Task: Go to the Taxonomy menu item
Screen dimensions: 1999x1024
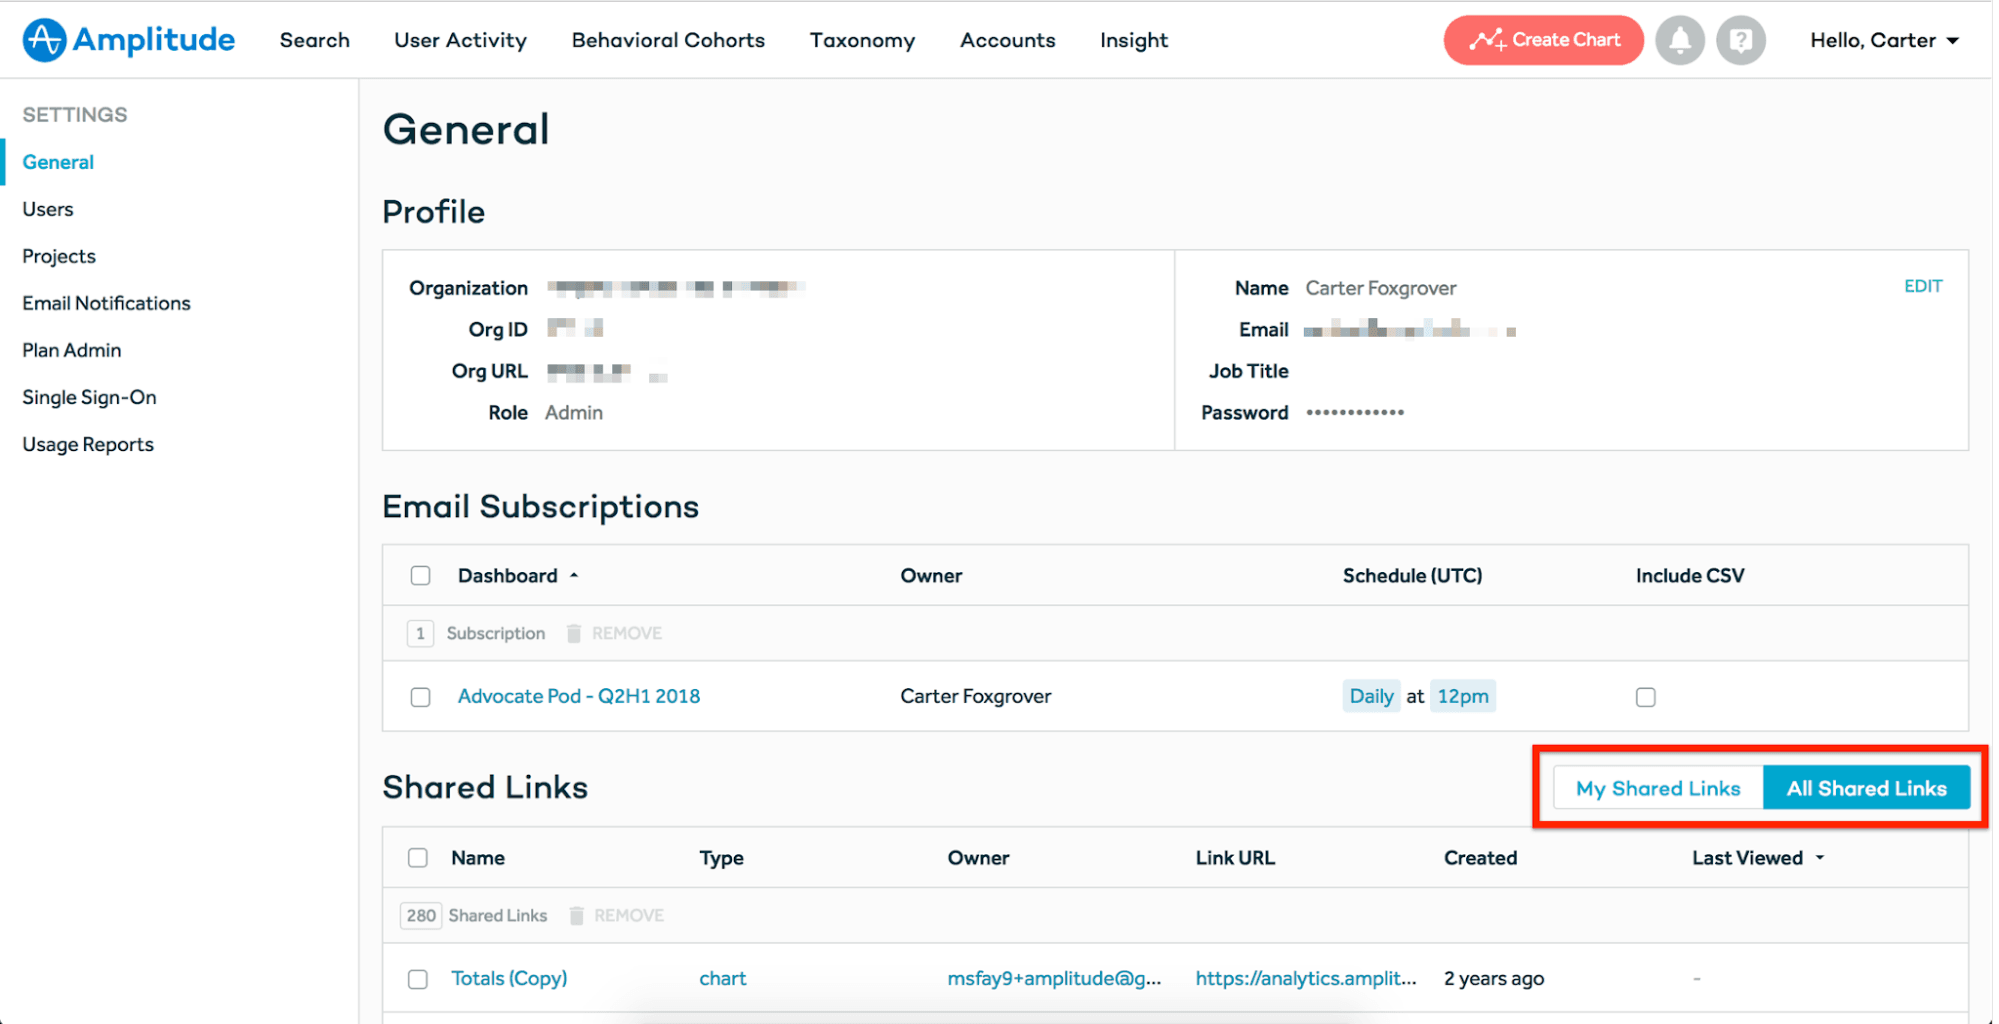Action: (861, 40)
